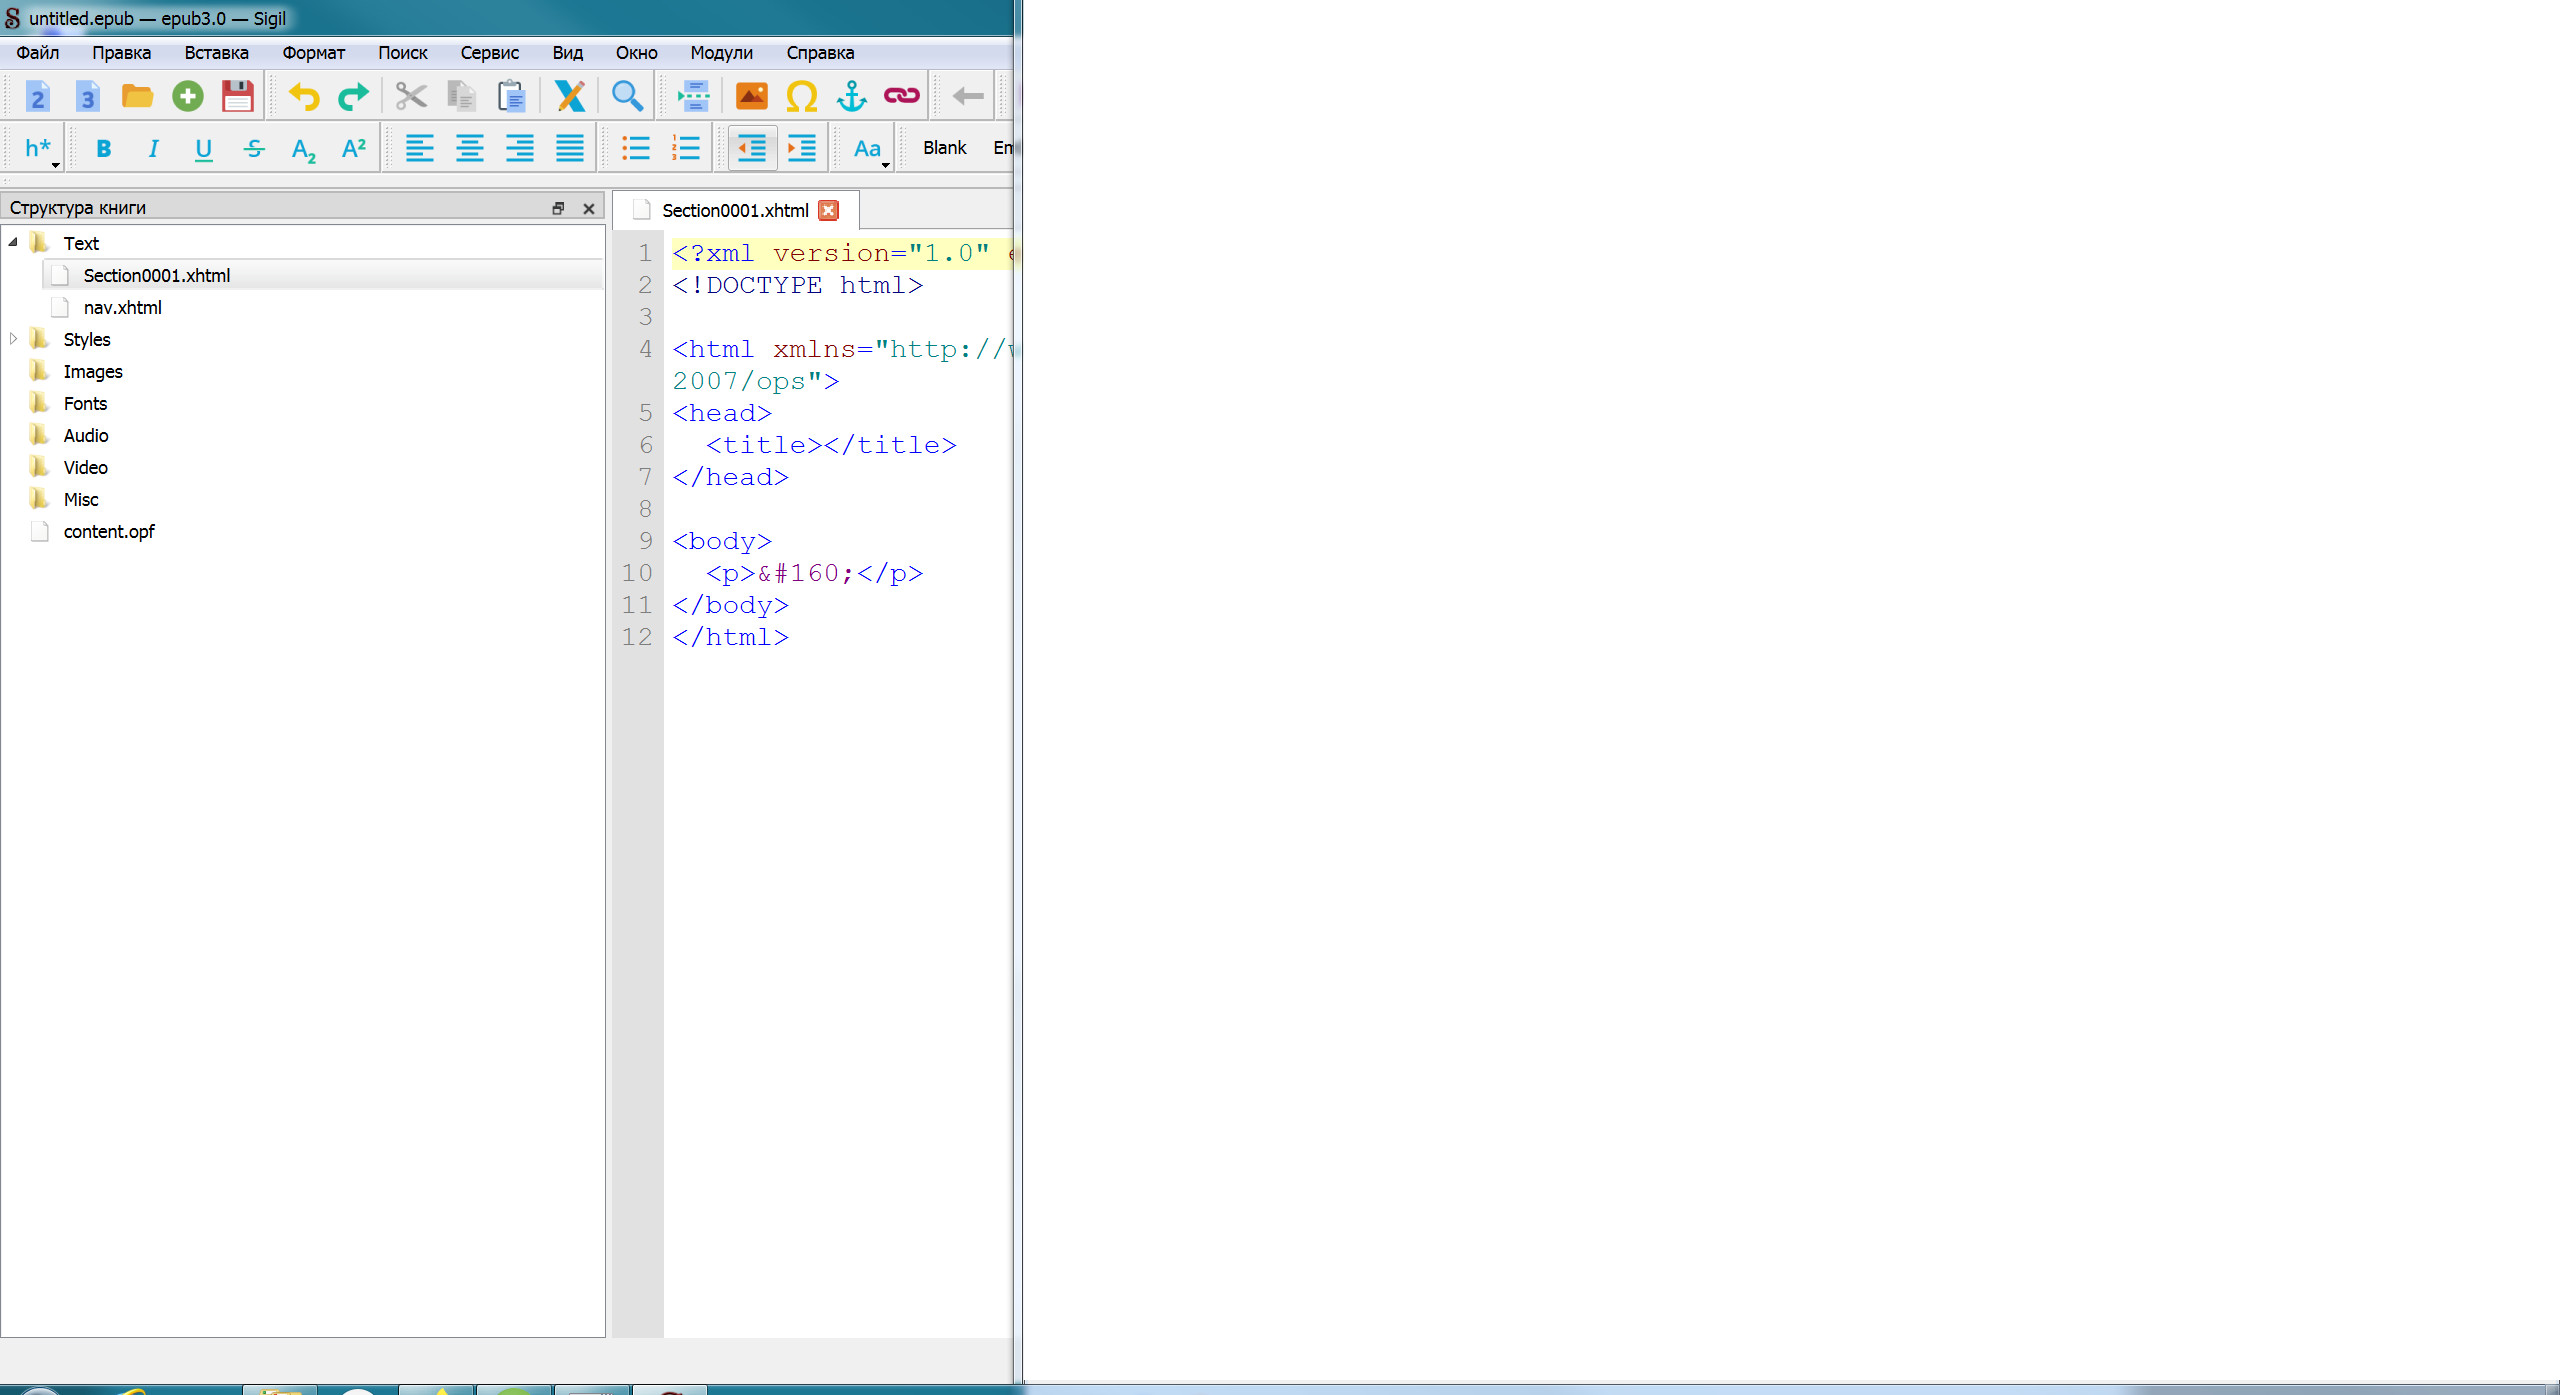Open the Модули menu

(x=721, y=53)
